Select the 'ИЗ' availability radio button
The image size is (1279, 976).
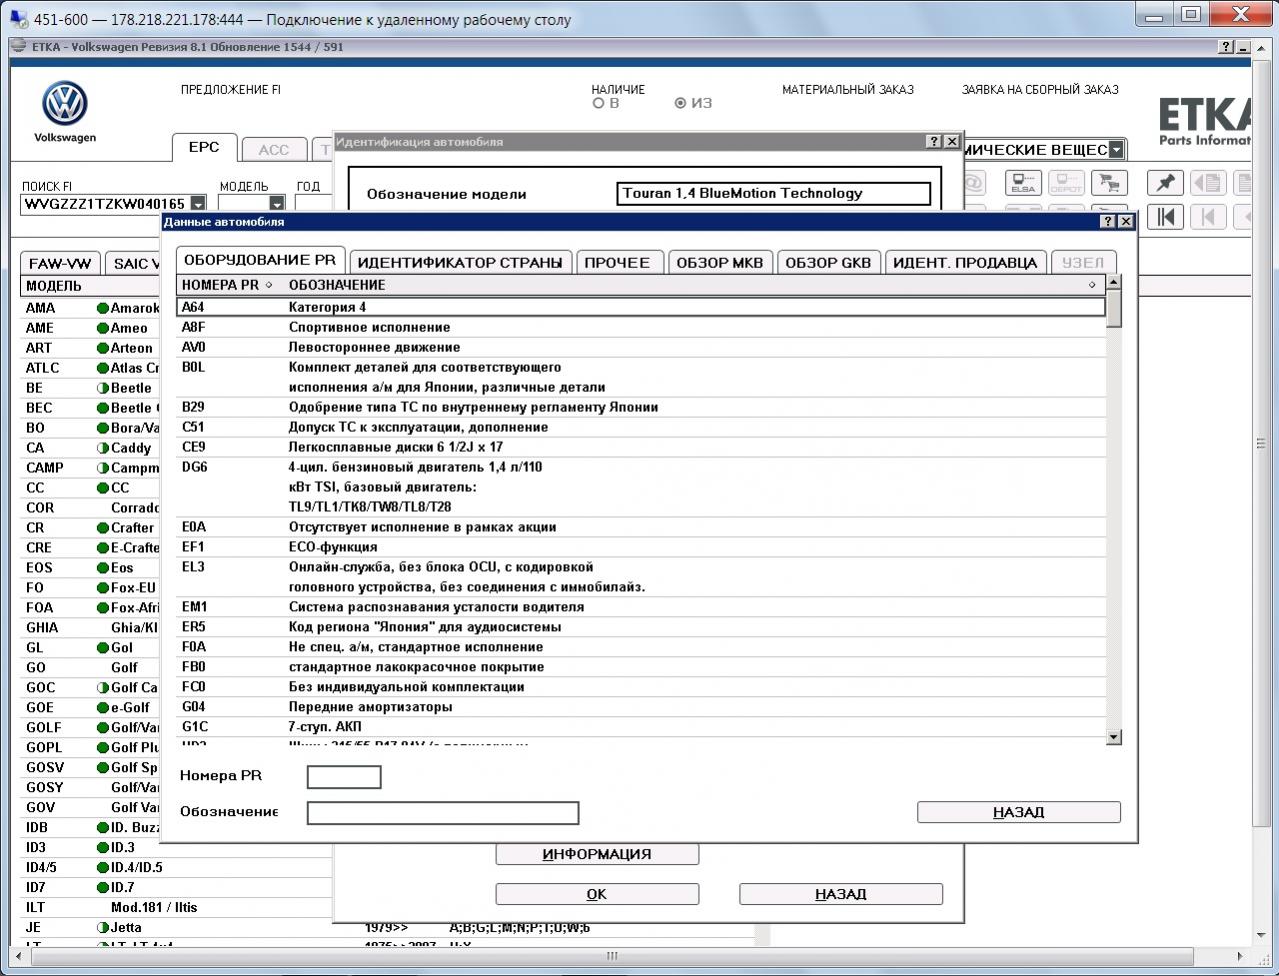tap(681, 103)
